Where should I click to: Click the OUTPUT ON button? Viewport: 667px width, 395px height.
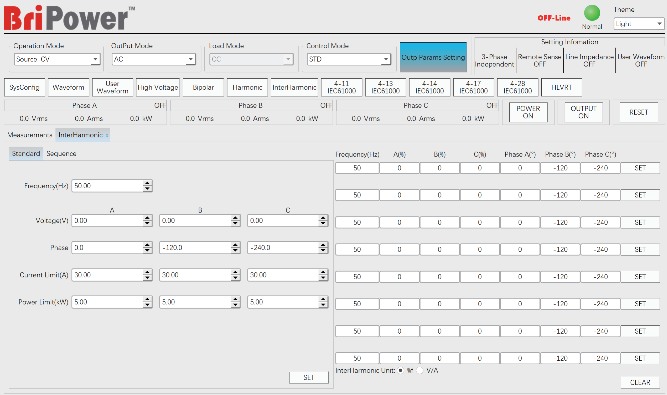(x=583, y=112)
